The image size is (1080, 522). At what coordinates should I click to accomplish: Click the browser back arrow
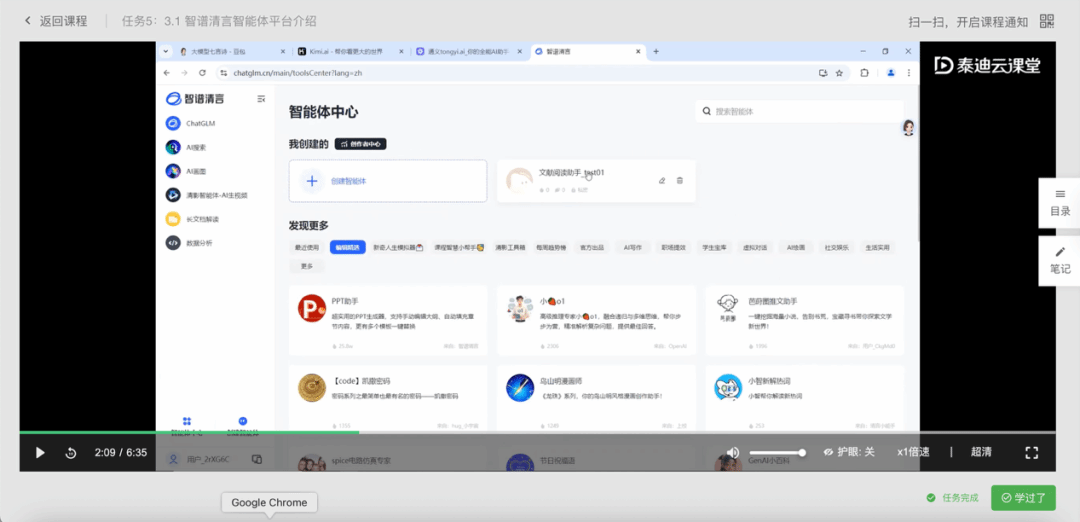(167, 72)
